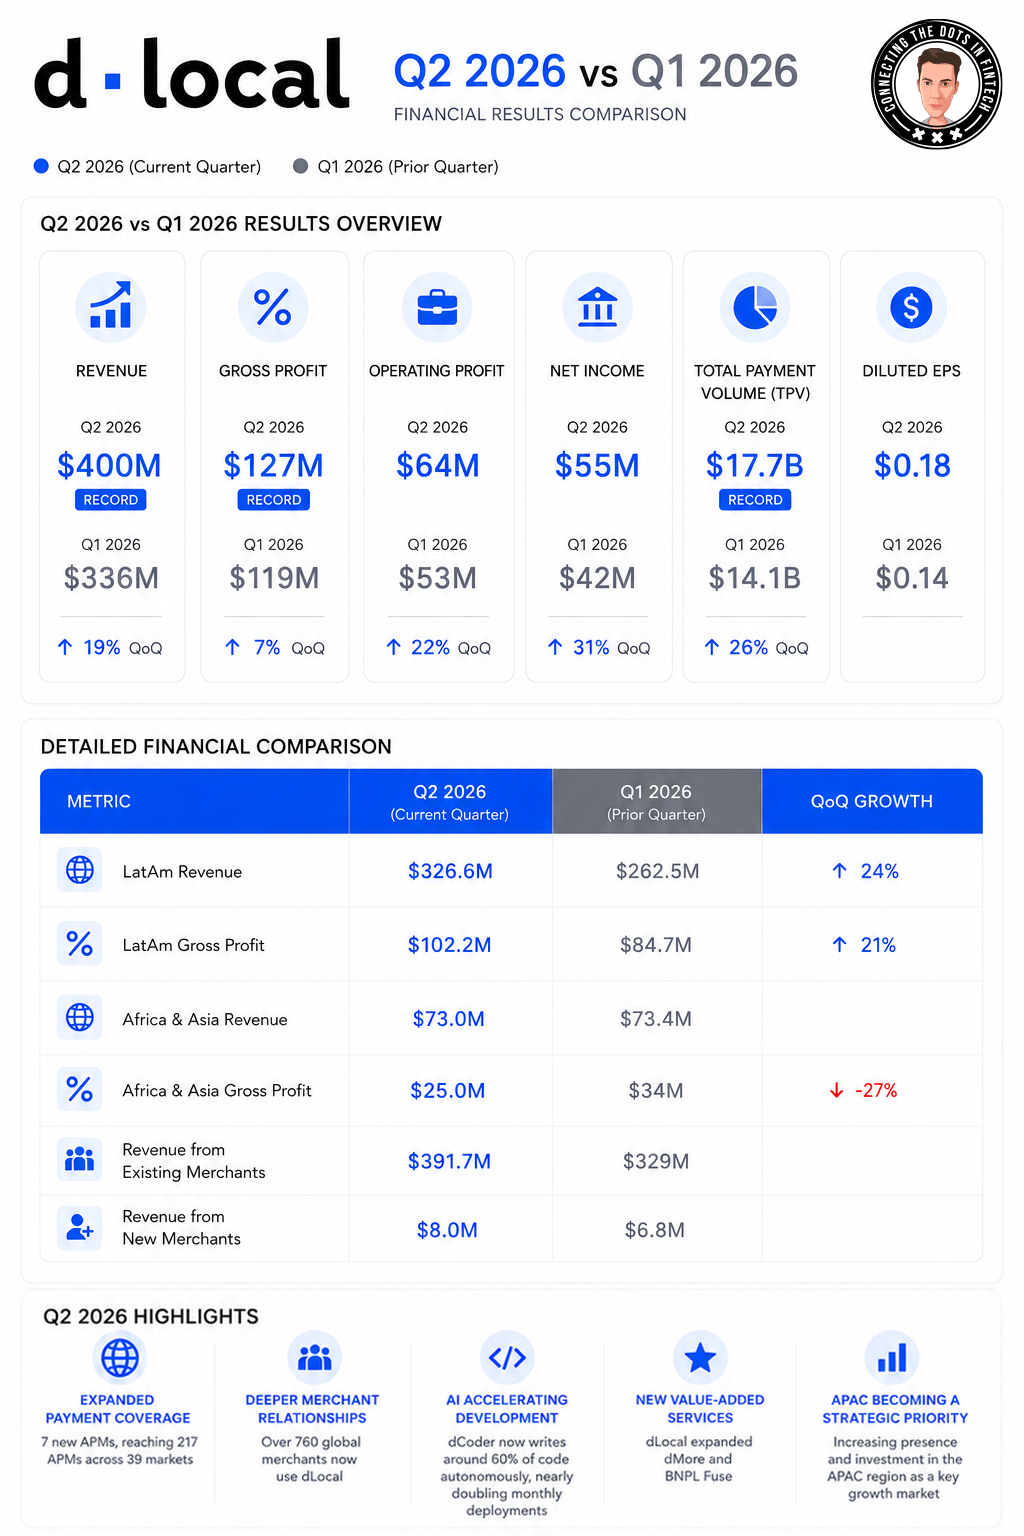This screenshot has width=1024, height=1536.
Task: Click the QoQ GROWTH column header
Action: (x=872, y=801)
